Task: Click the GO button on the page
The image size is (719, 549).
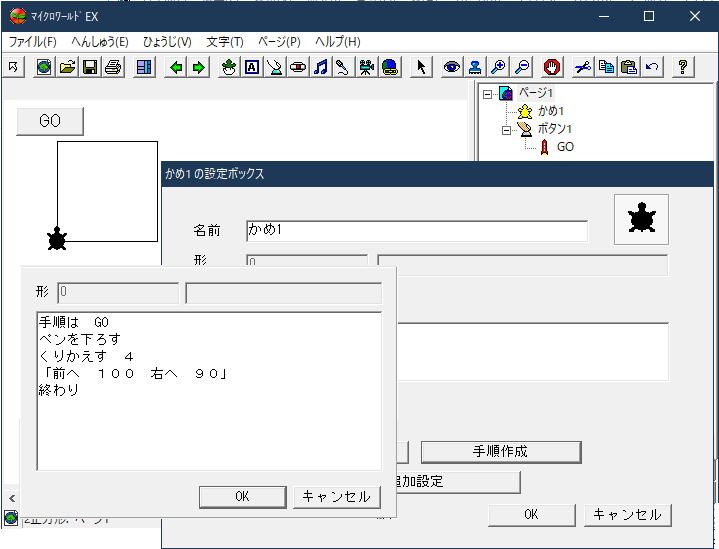Action: 50,121
